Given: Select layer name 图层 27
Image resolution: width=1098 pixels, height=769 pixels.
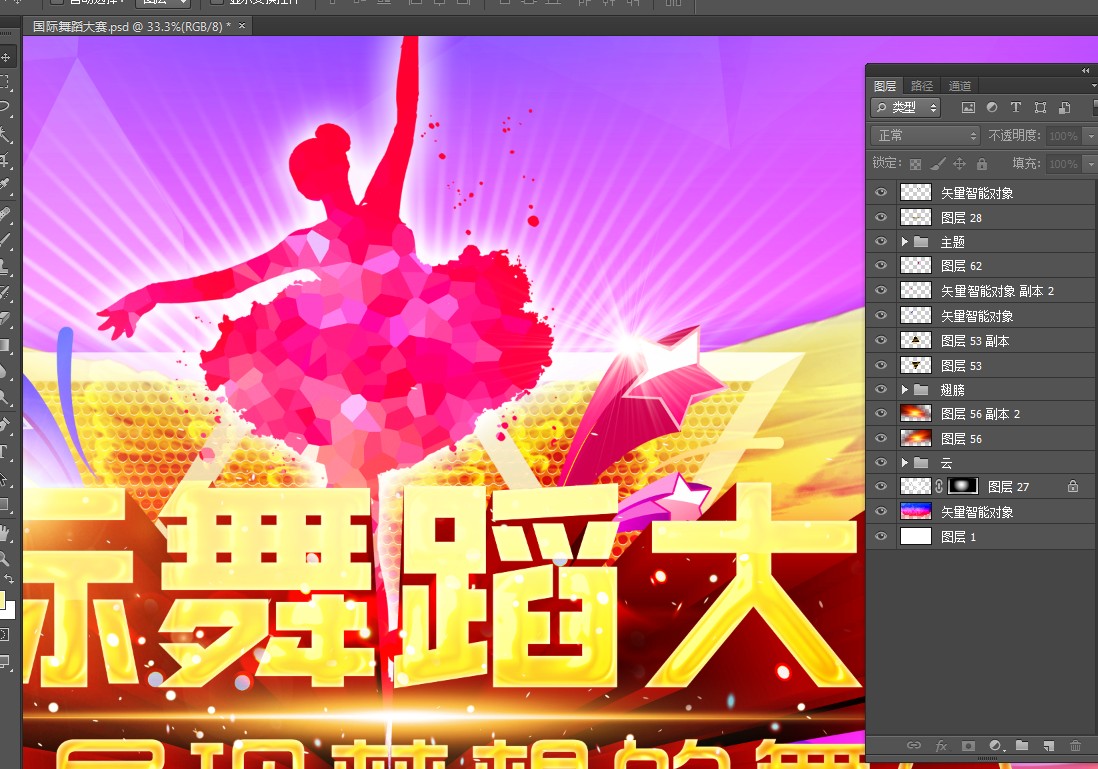Looking at the screenshot, I should [1008, 487].
